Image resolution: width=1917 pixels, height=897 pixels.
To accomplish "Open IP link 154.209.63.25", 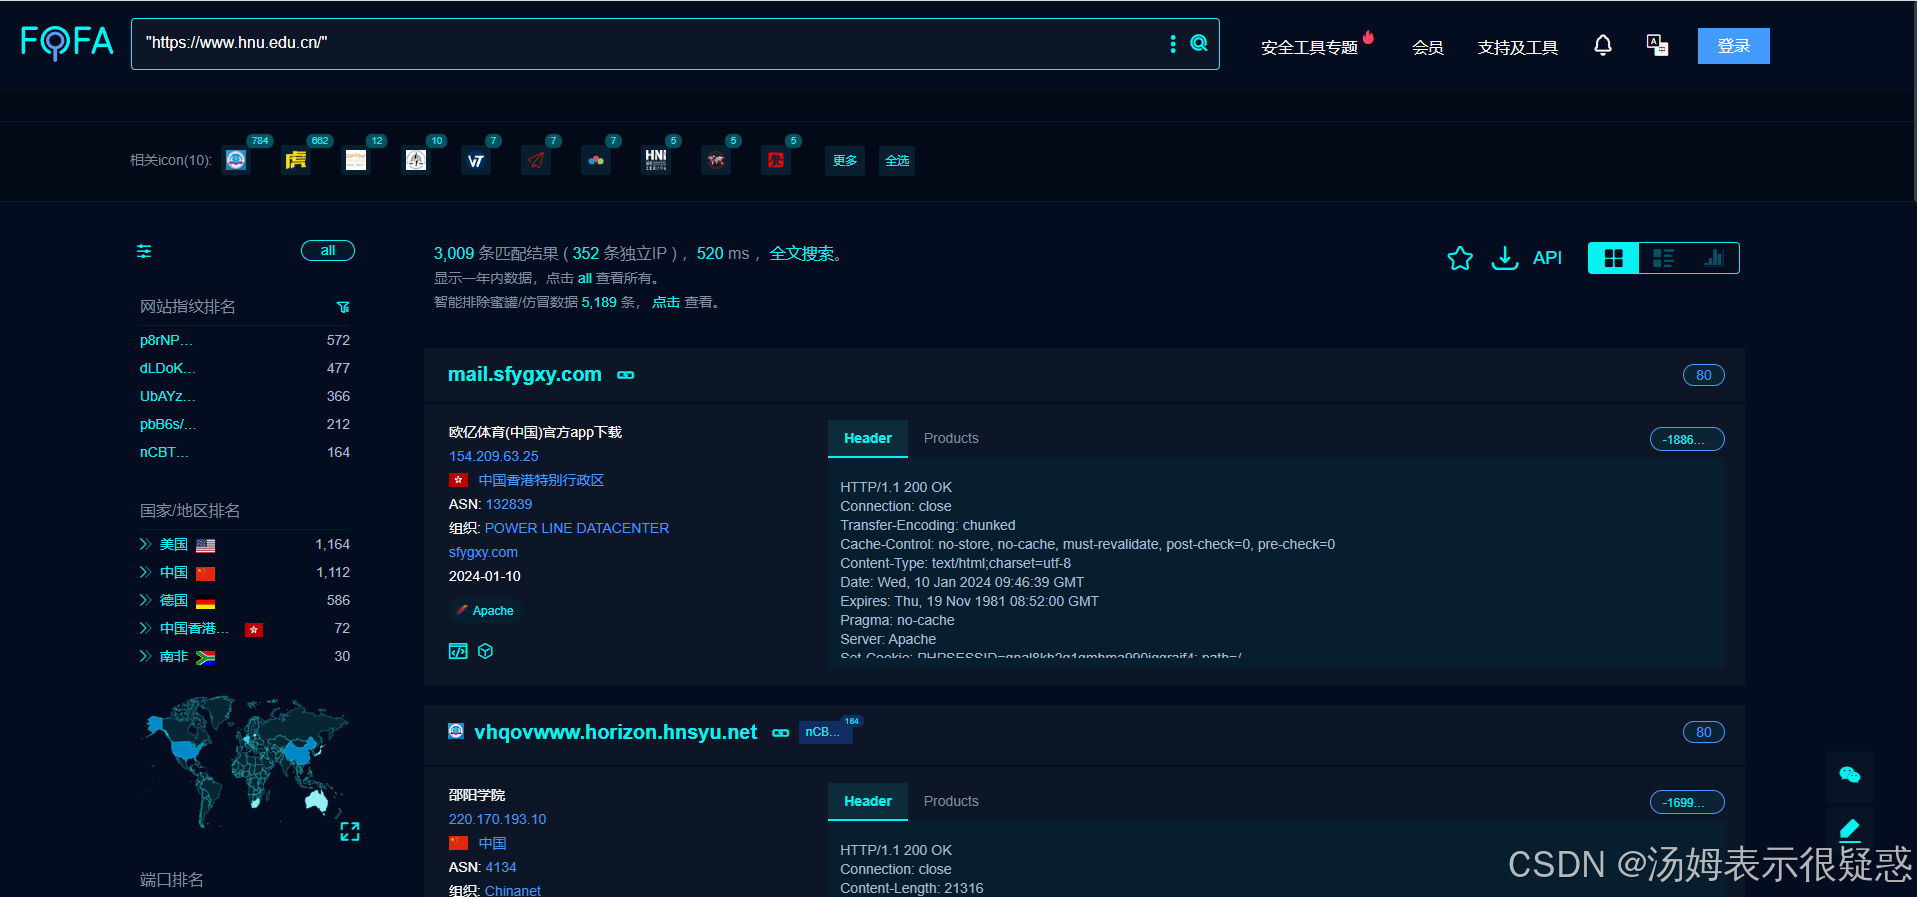I will pos(493,456).
